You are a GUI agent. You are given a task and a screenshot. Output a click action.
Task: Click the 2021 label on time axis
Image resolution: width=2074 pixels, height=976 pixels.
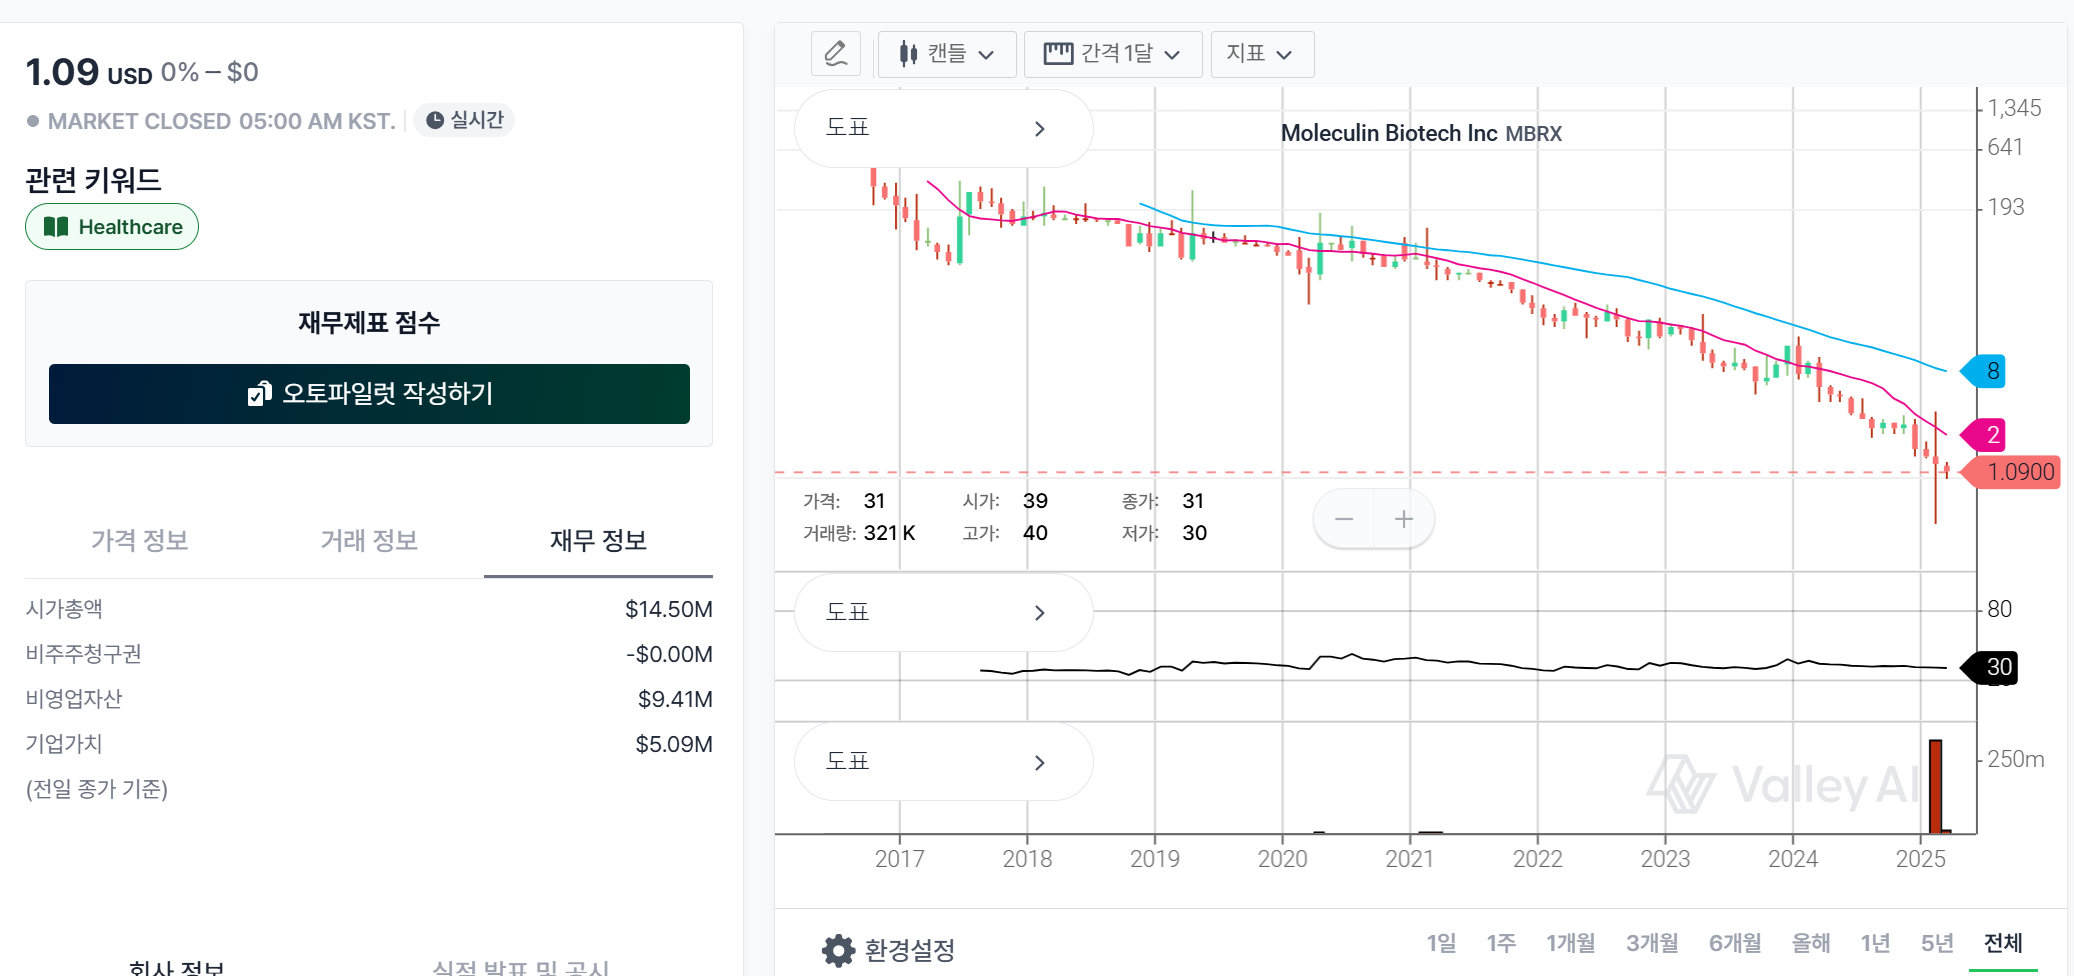[x=1410, y=859]
